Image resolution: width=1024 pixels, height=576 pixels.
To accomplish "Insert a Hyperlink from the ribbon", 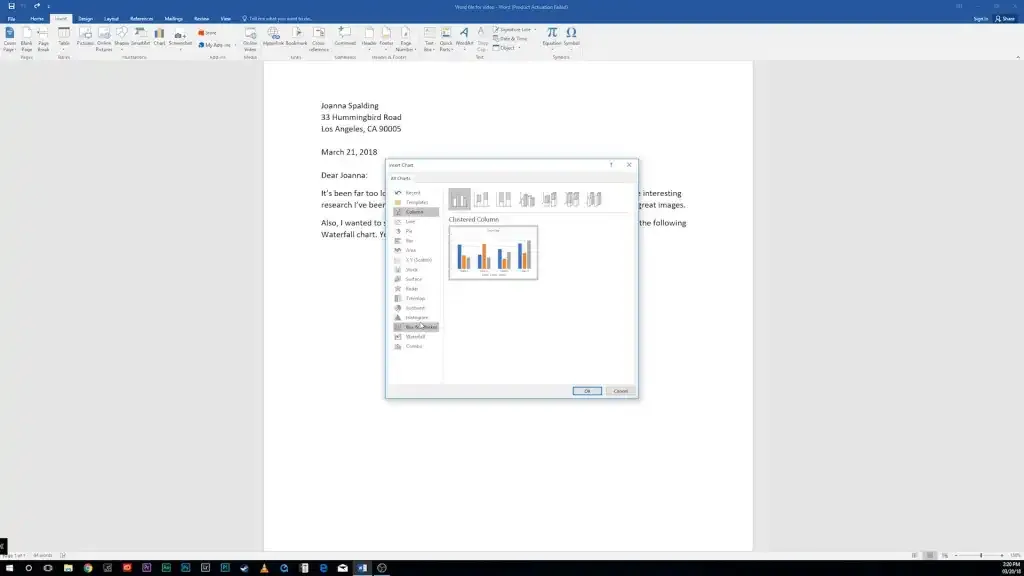I will click(x=272, y=37).
